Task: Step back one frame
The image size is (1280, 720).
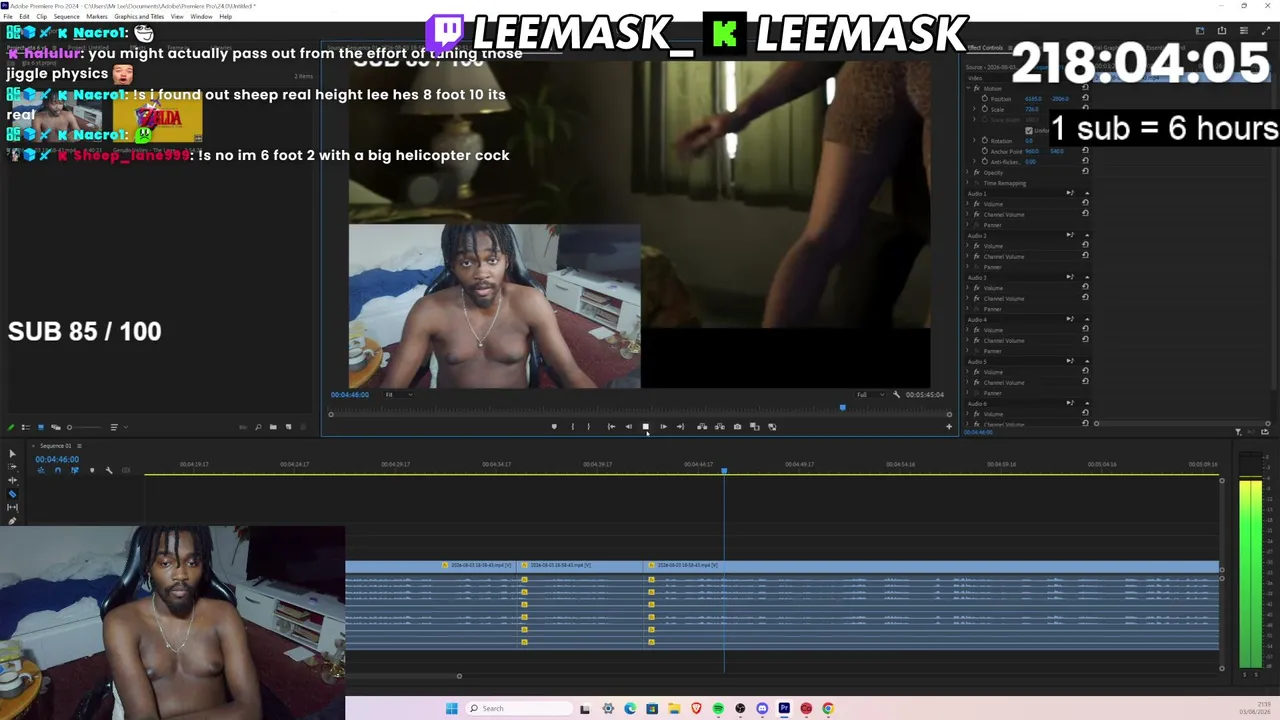Action: [628, 427]
